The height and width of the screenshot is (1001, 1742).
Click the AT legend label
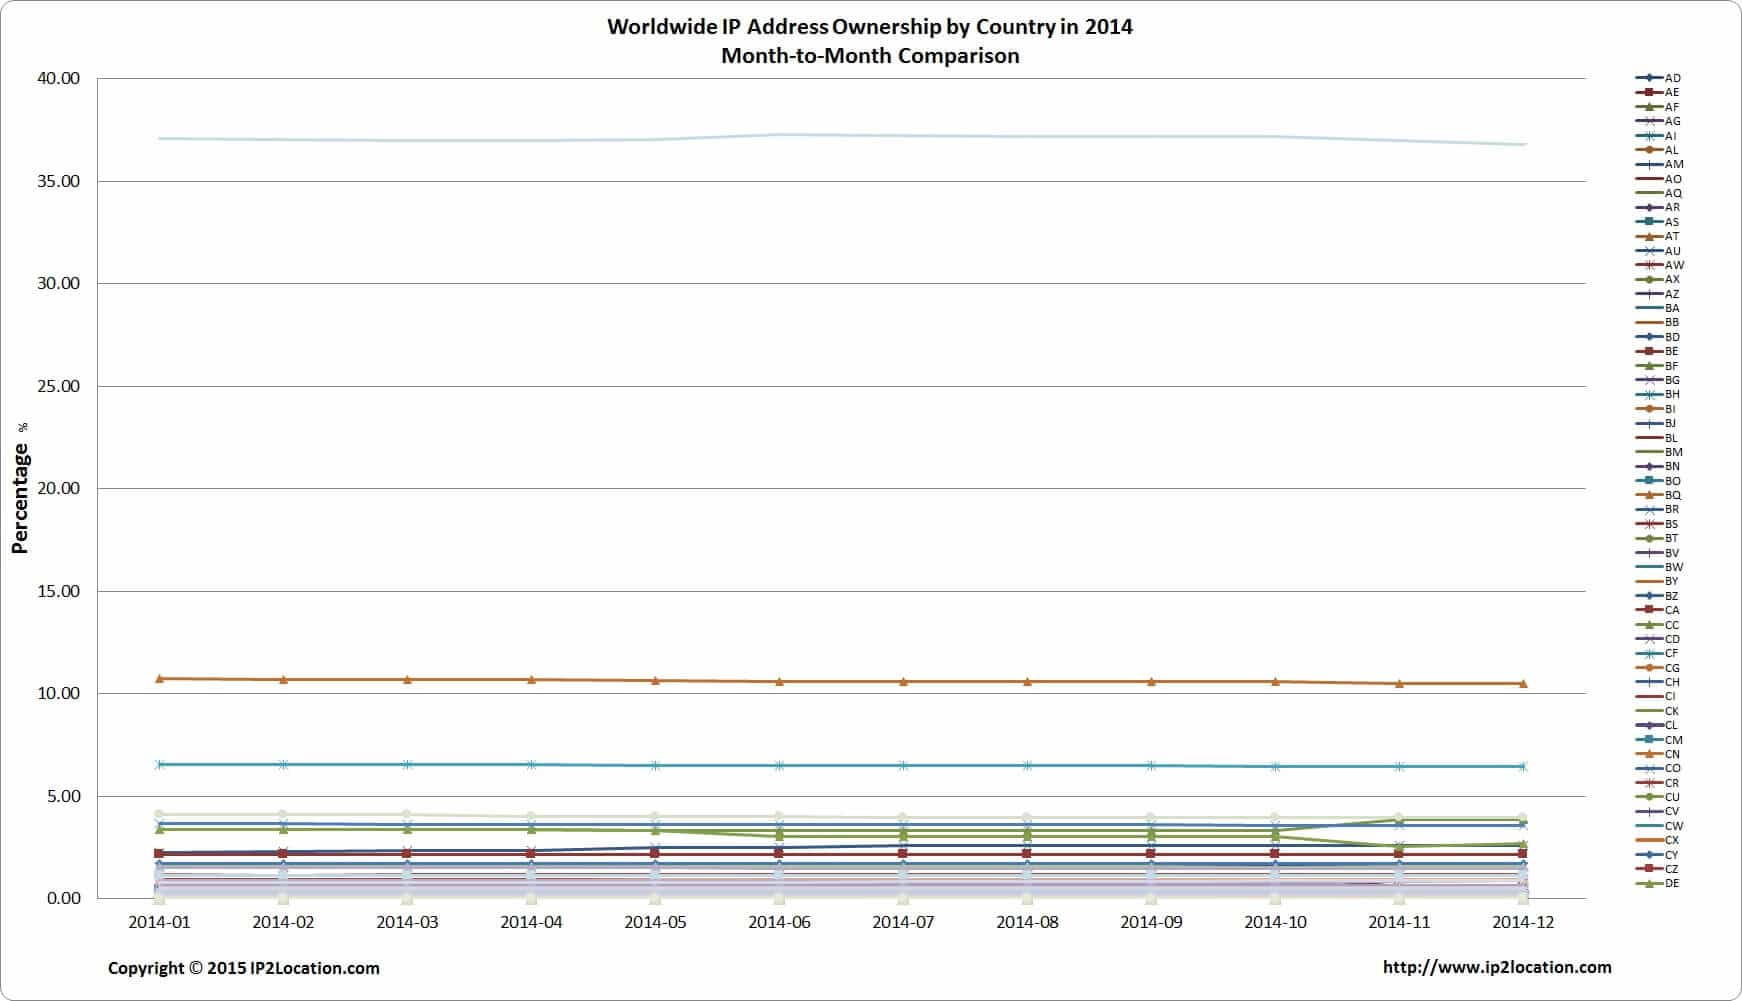[x=1672, y=237]
